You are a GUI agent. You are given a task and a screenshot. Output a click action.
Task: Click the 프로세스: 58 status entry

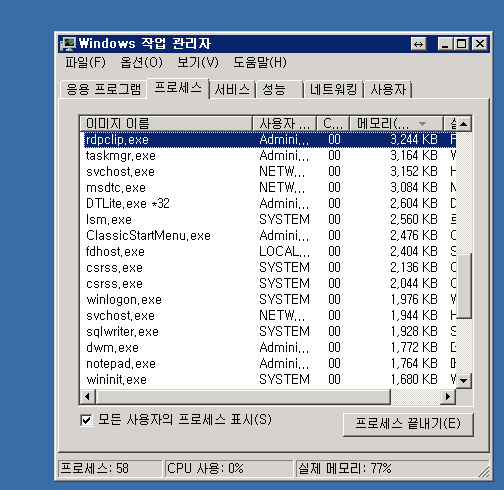click(x=110, y=469)
